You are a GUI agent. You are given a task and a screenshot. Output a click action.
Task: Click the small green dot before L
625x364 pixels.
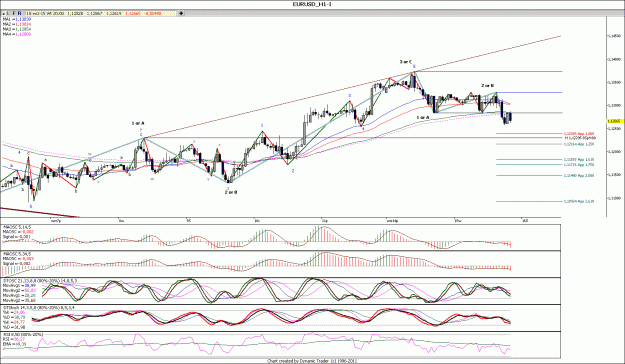(4, 14)
